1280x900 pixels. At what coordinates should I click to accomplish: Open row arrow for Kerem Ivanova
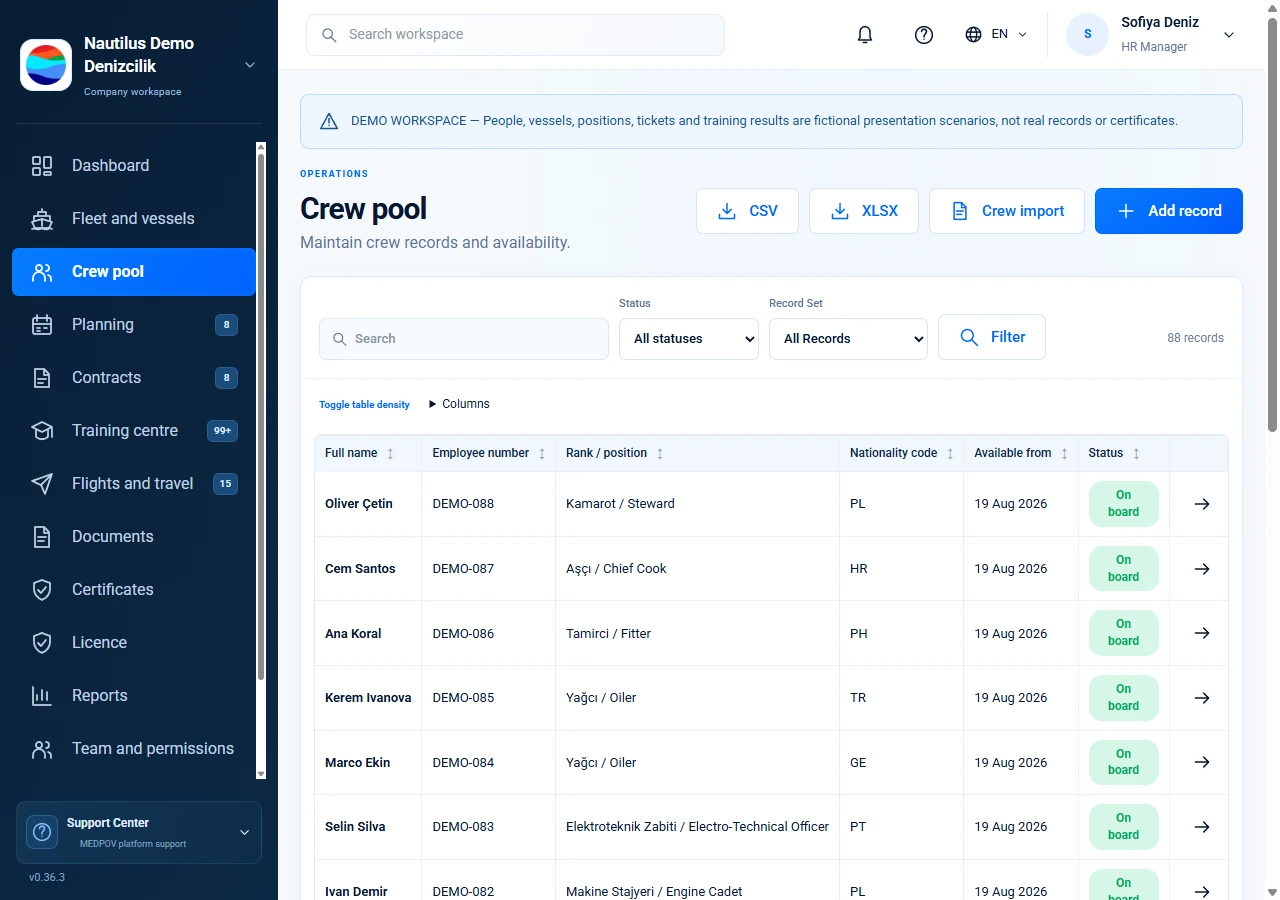coord(1202,698)
